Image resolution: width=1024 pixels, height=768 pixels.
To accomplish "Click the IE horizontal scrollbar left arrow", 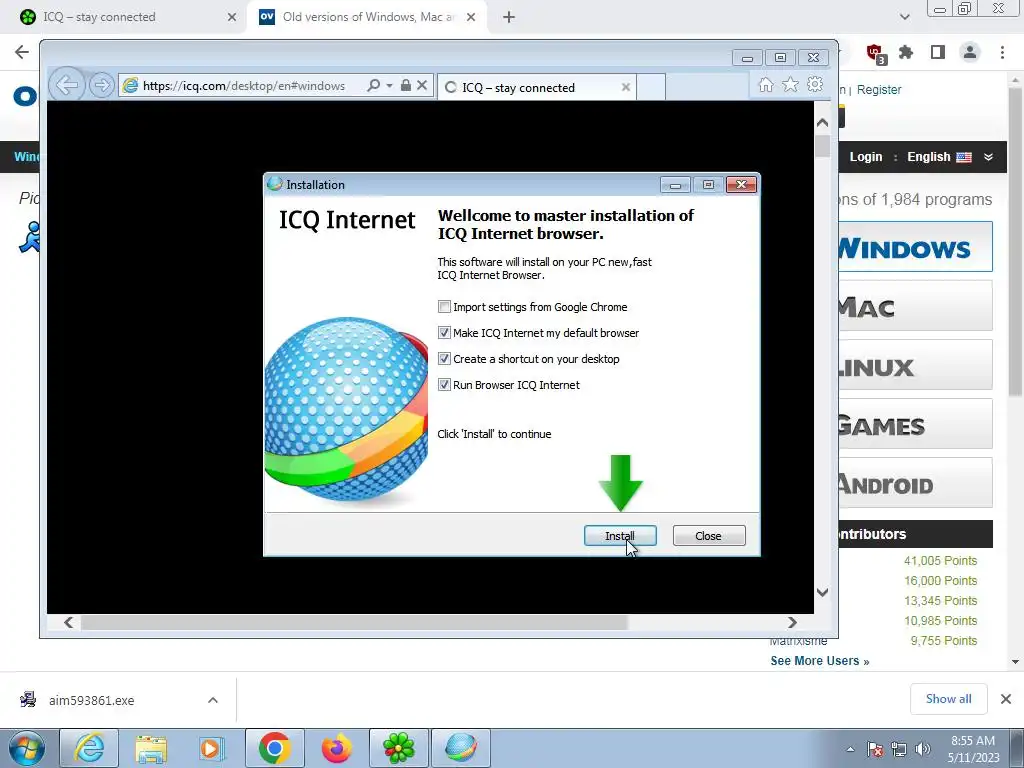I will click(x=69, y=622).
